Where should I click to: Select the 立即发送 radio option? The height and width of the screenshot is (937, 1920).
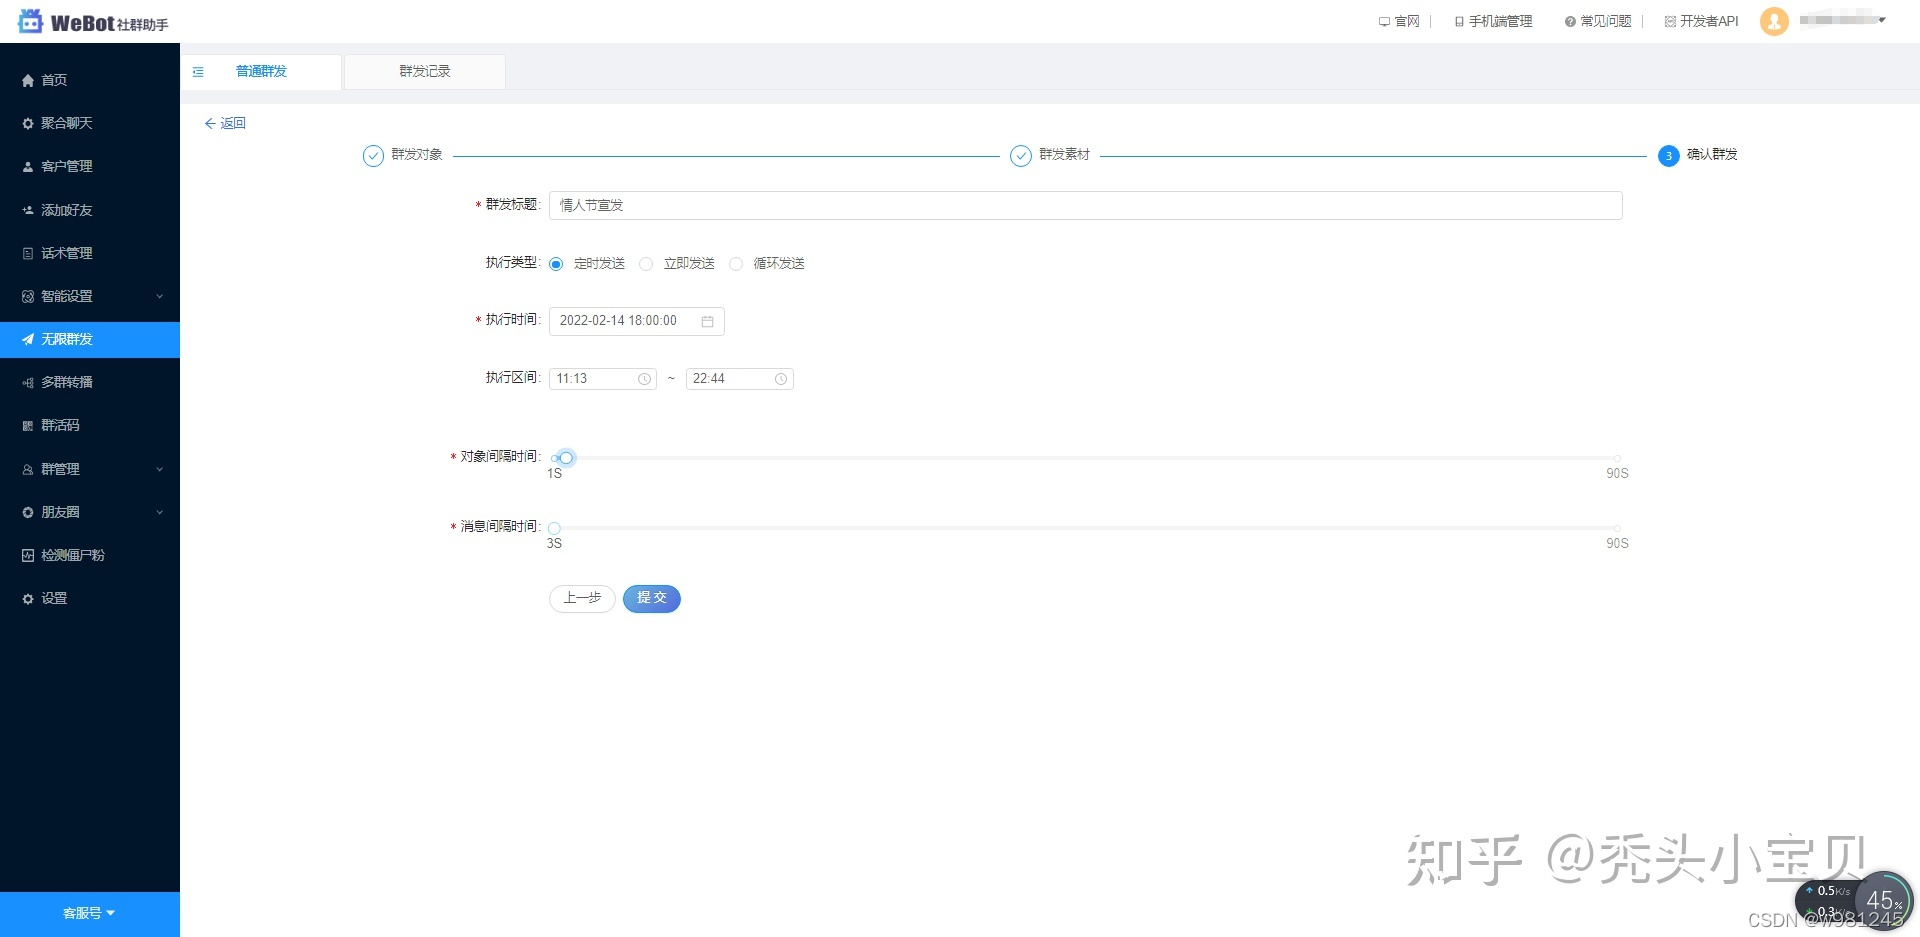pos(646,264)
